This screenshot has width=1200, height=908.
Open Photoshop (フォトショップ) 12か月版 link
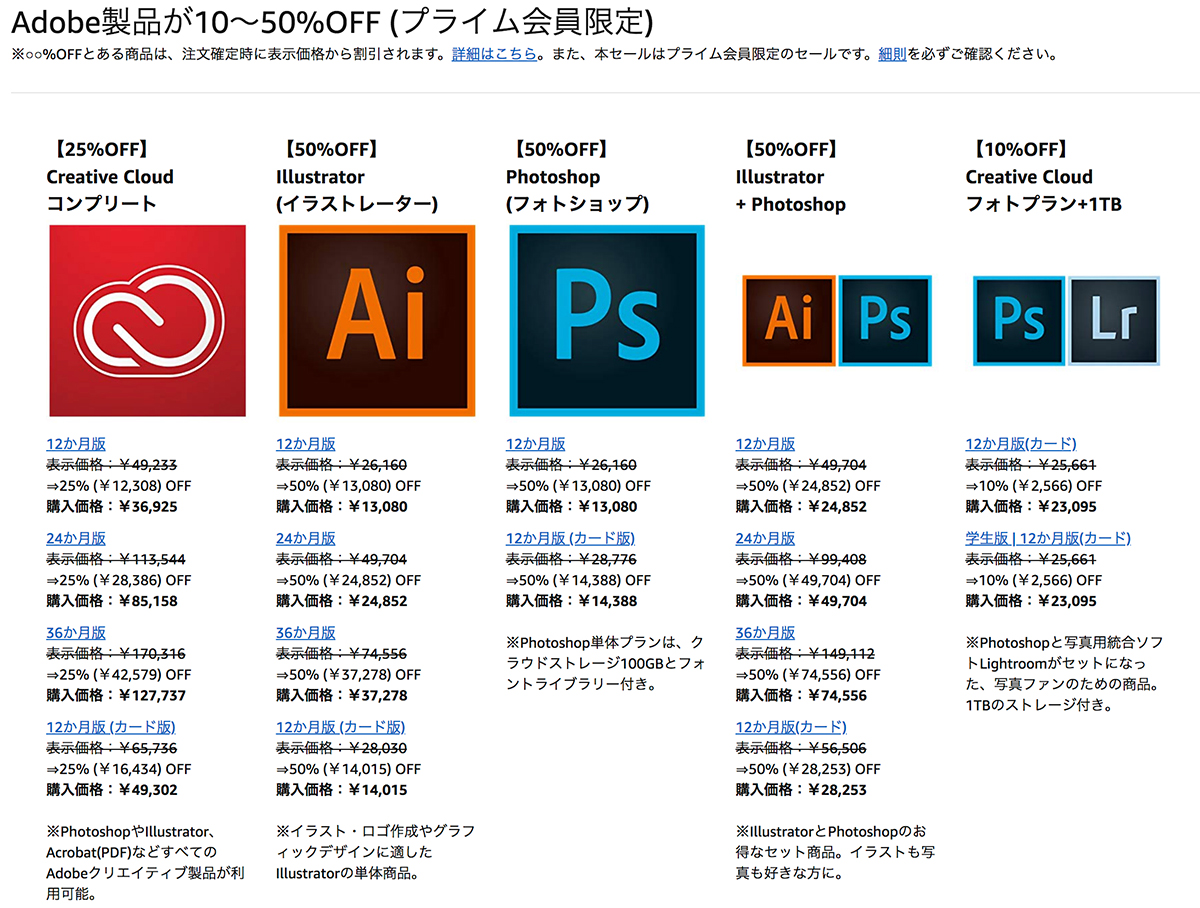pos(536,444)
